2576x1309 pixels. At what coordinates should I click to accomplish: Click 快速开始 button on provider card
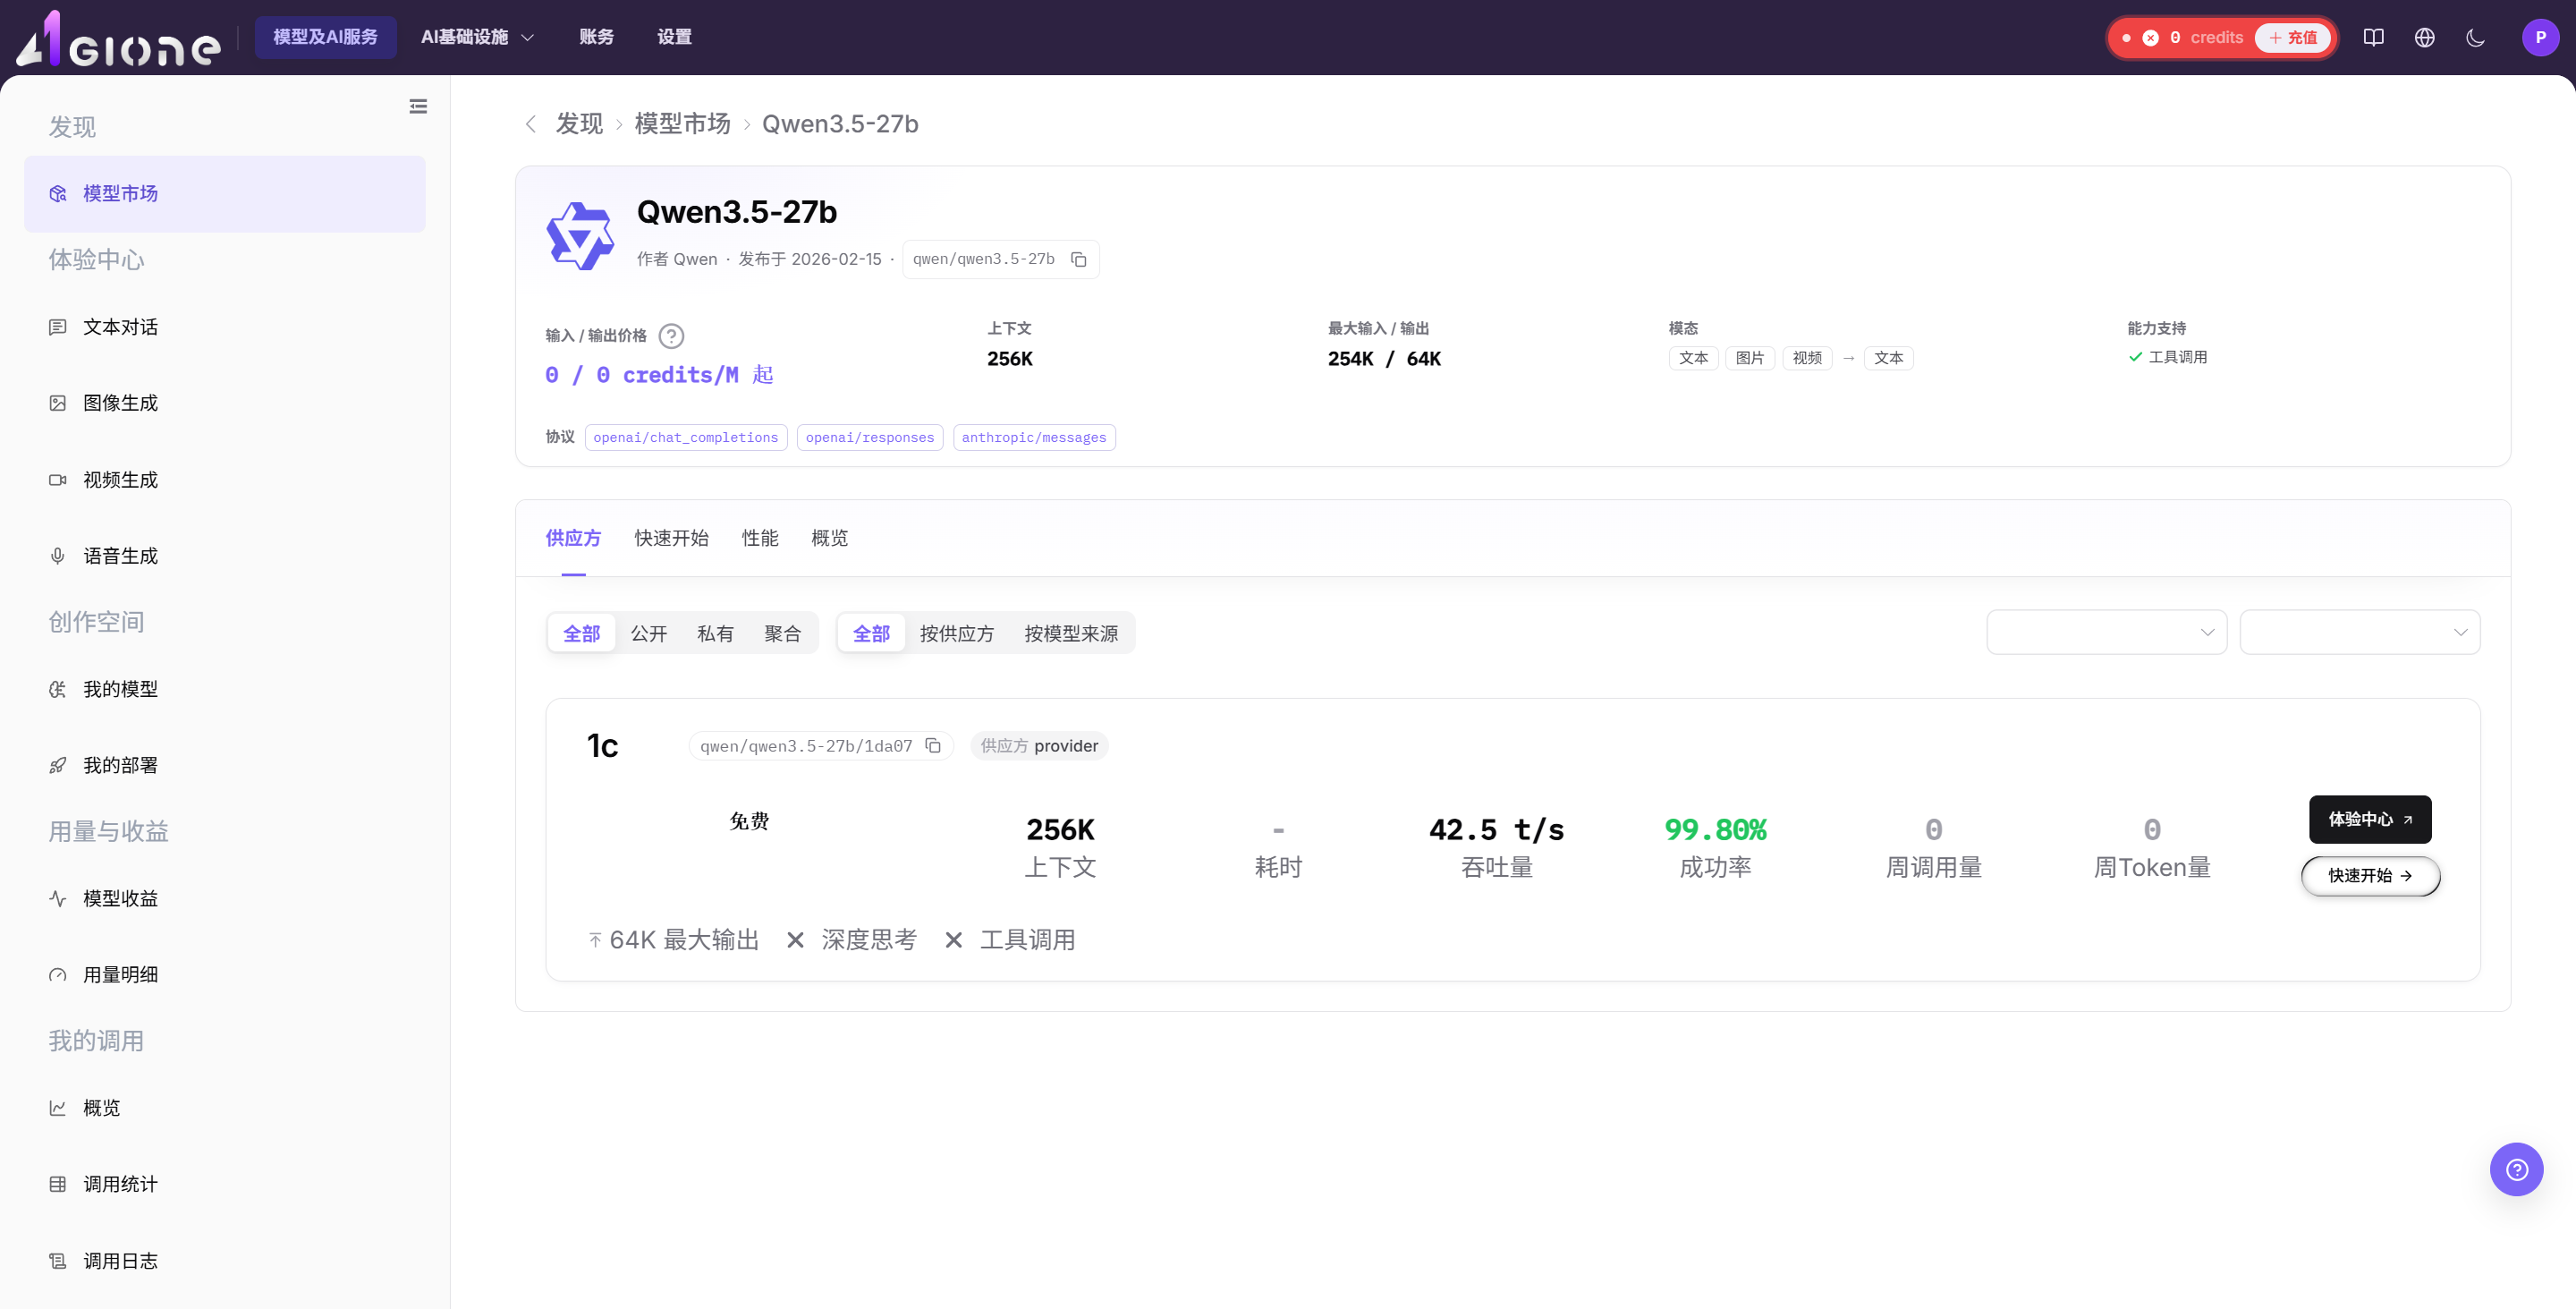(2370, 876)
